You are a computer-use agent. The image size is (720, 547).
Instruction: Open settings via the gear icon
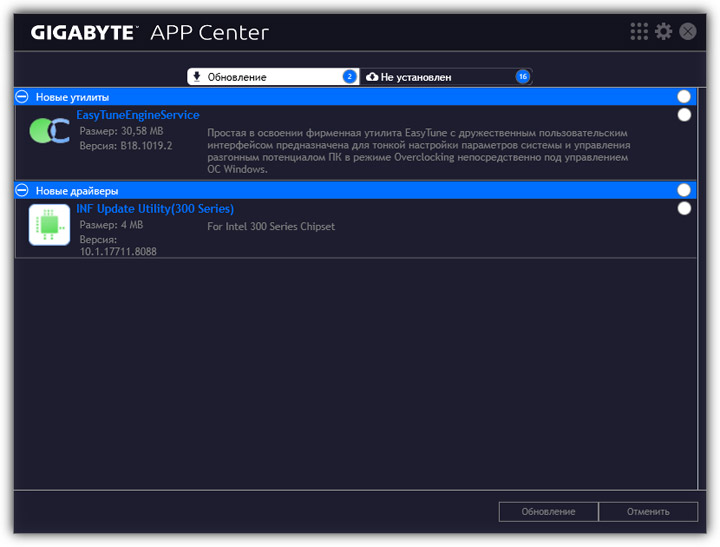[x=663, y=32]
